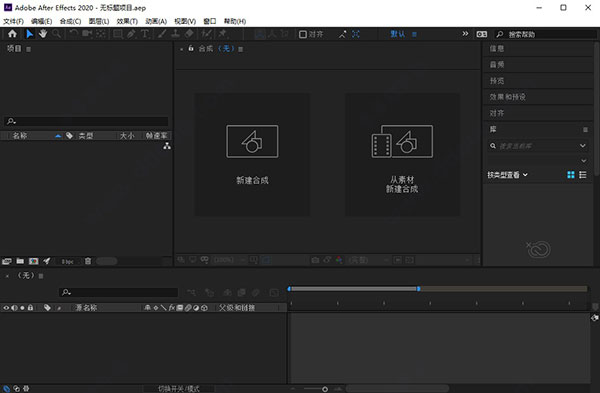Open the 项目 panel menu
This screenshot has height=393, width=600.
click(x=28, y=49)
